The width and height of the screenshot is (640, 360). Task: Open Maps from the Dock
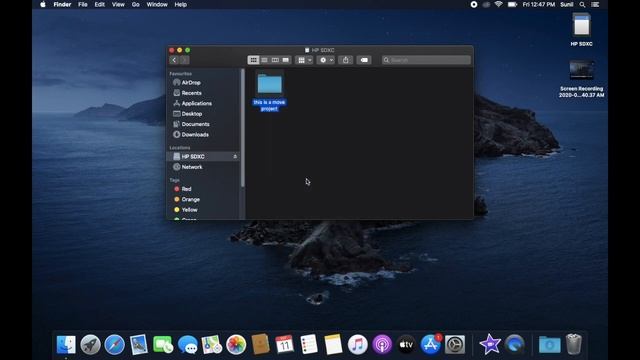pos(211,345)
